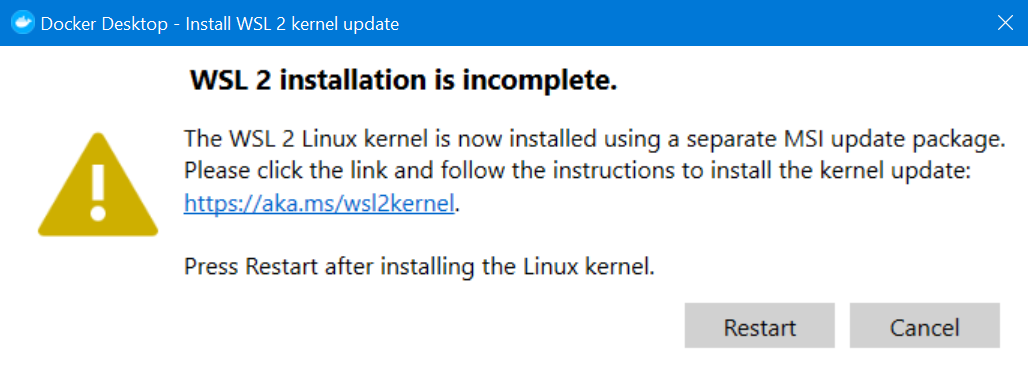Close the dialog with the X button
The image size is (1028, 375).
coord(1005,23)
